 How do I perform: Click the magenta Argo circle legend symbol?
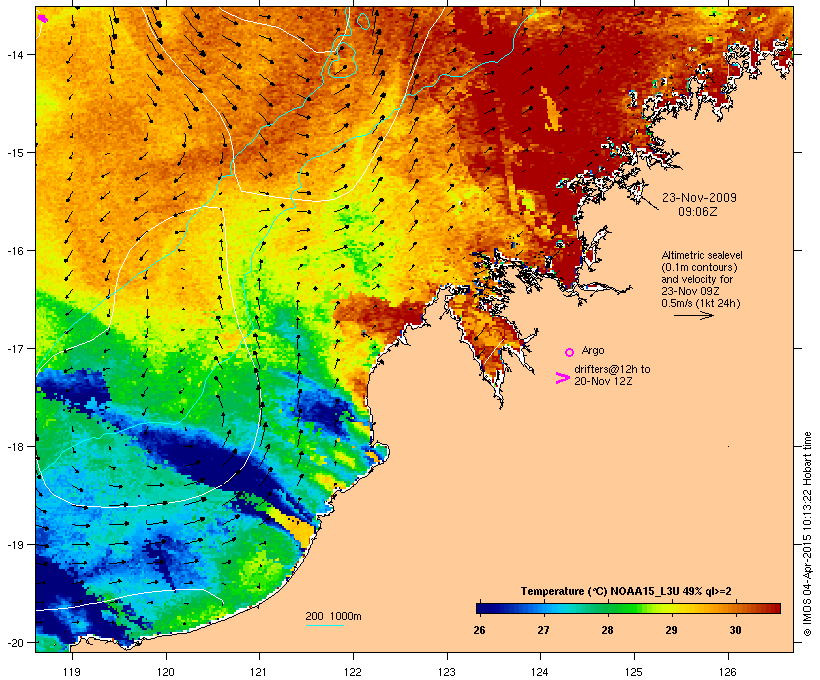click(570, 352)
